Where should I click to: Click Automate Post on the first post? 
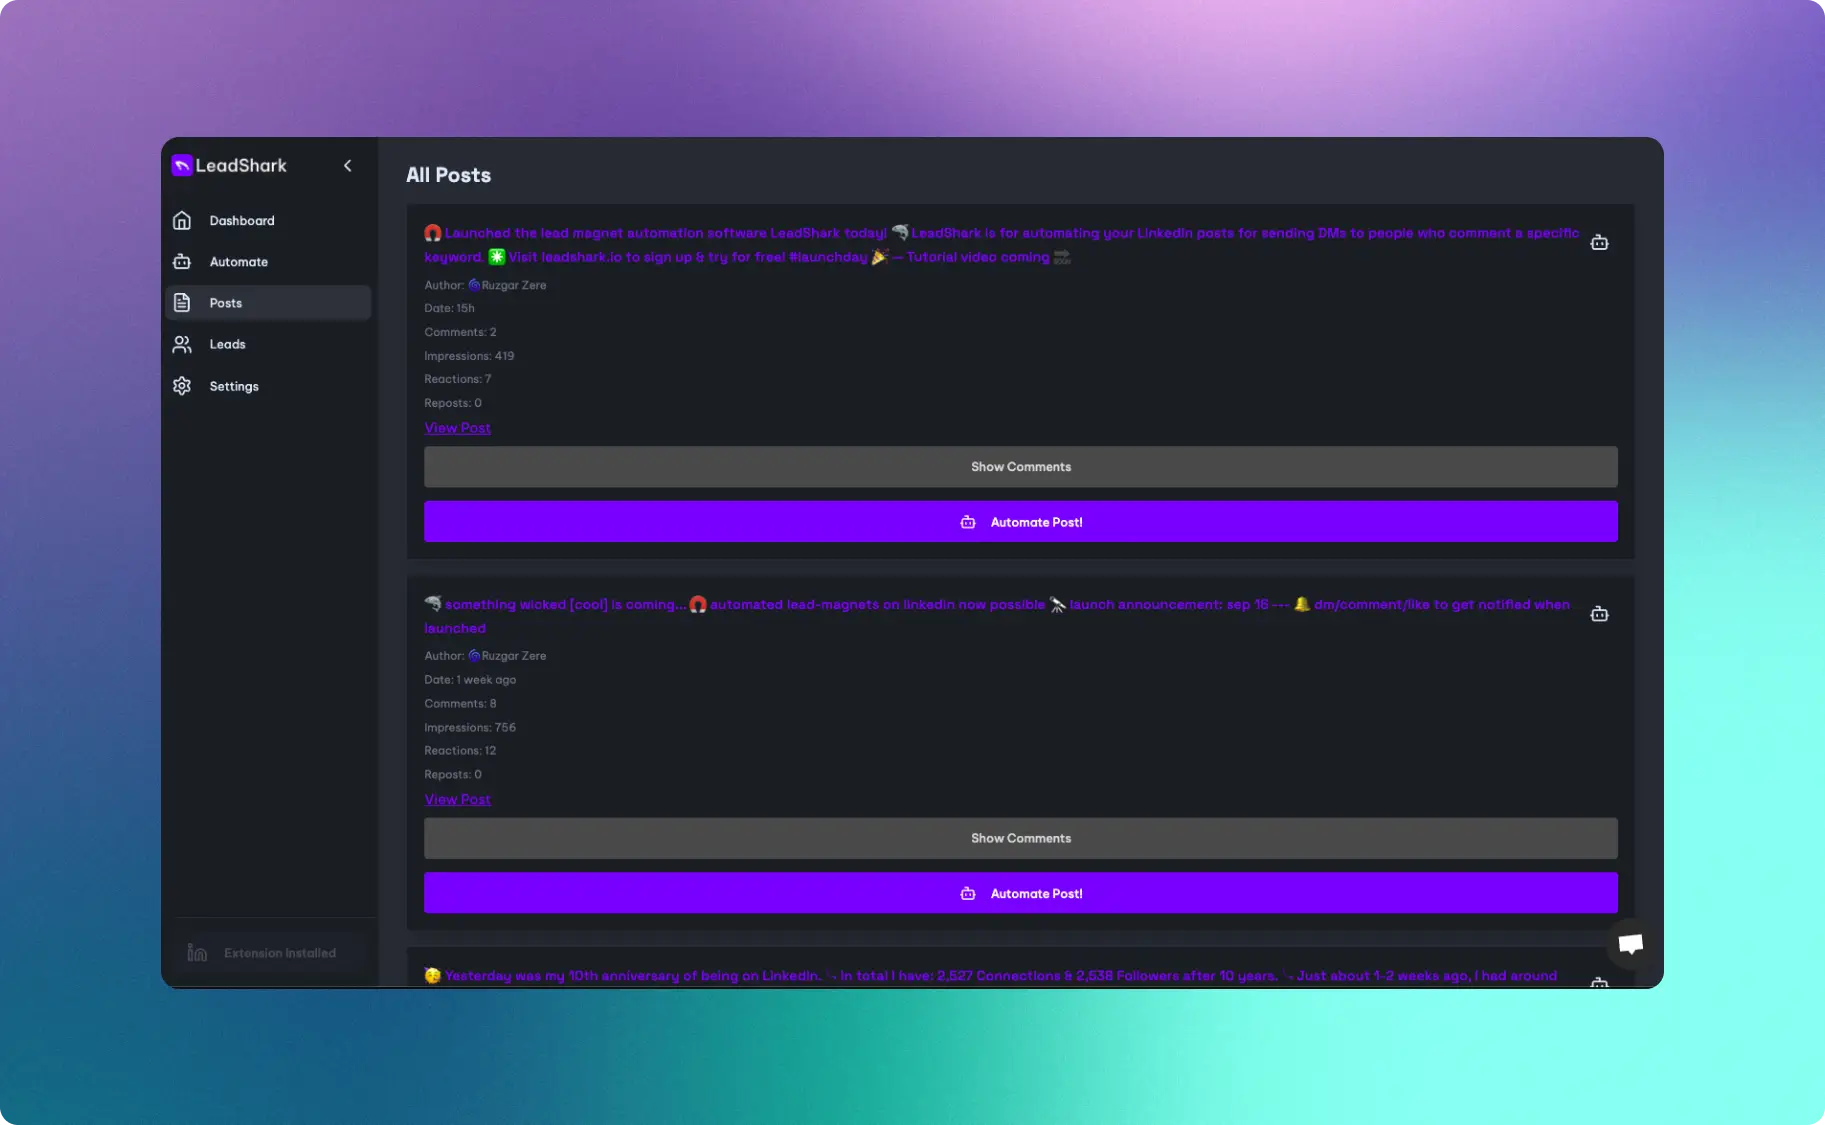(1021, 521)
